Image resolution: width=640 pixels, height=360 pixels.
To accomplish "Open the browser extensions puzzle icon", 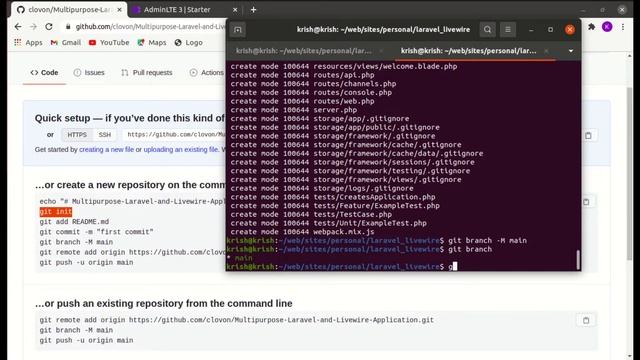I will 591,27.
